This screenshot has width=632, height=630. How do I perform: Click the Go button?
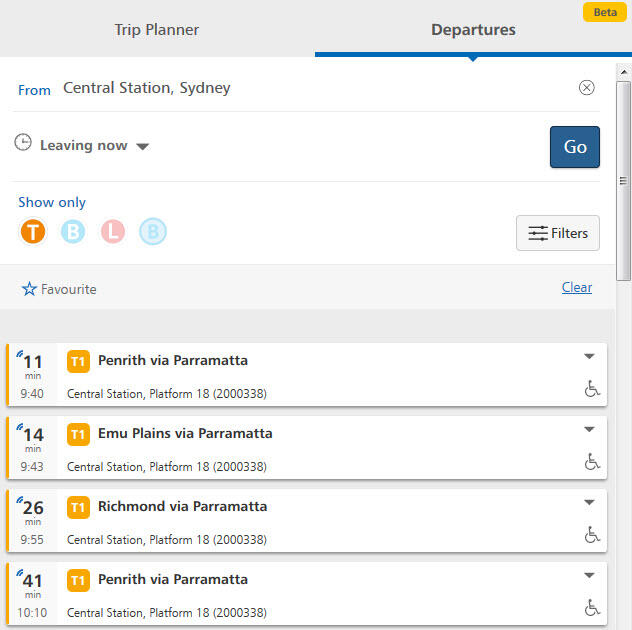575,147
